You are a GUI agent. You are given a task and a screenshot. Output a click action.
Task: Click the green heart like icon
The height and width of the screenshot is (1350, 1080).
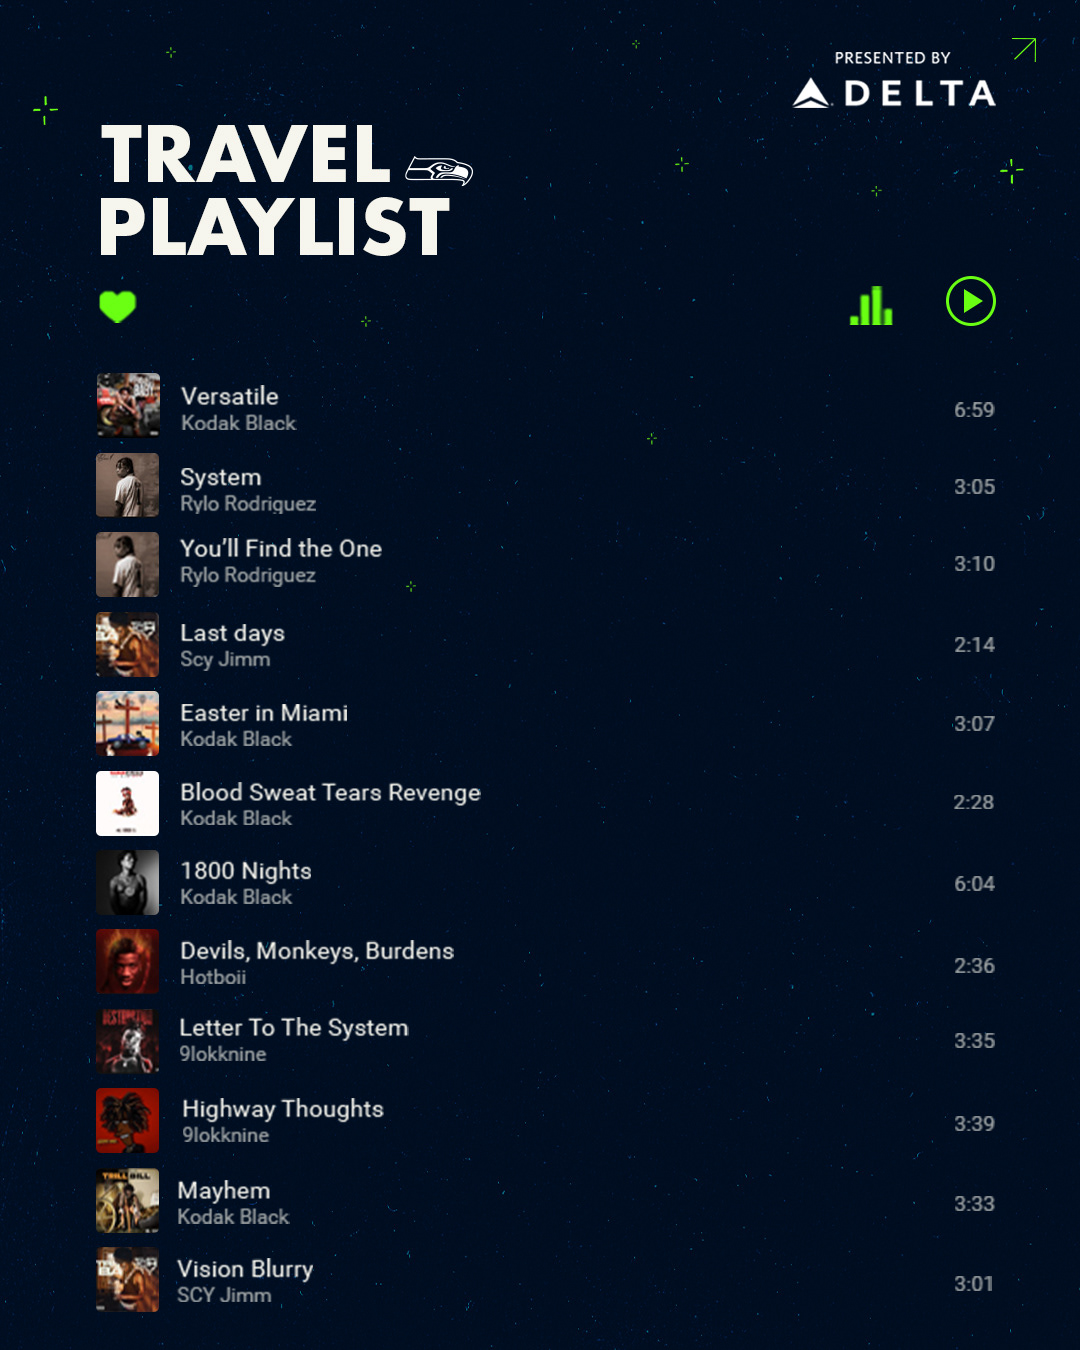[117, 306]
